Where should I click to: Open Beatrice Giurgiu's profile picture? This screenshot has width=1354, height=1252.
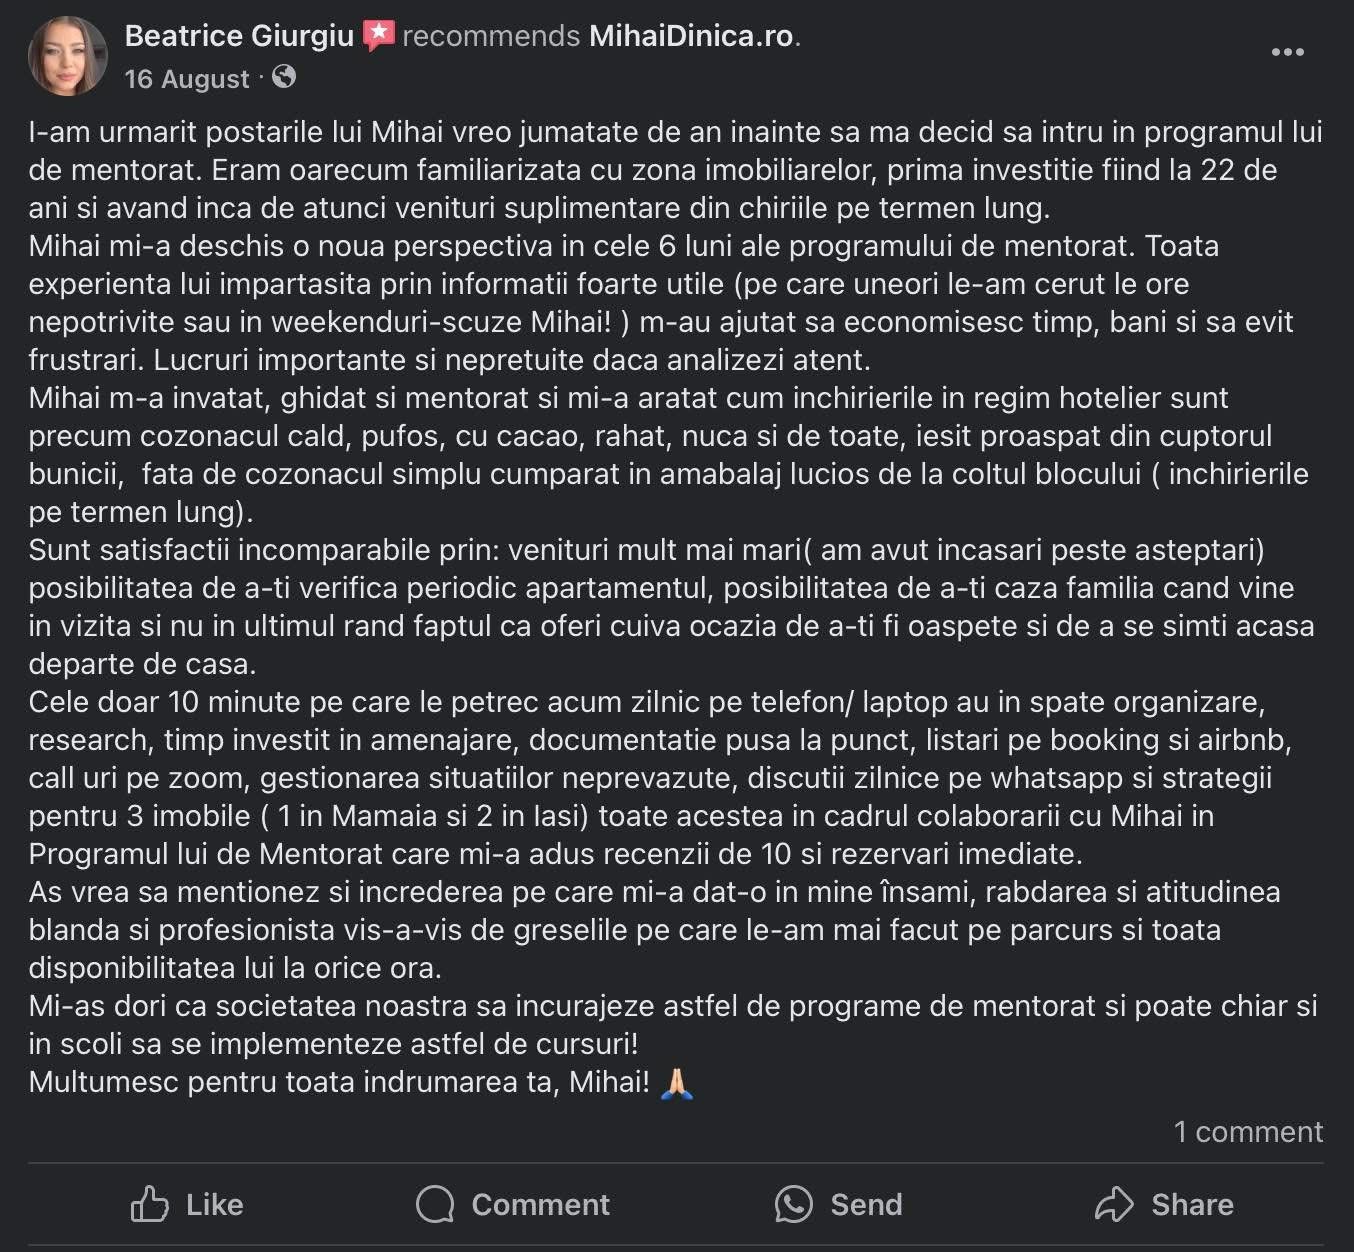tap(68, 56)
